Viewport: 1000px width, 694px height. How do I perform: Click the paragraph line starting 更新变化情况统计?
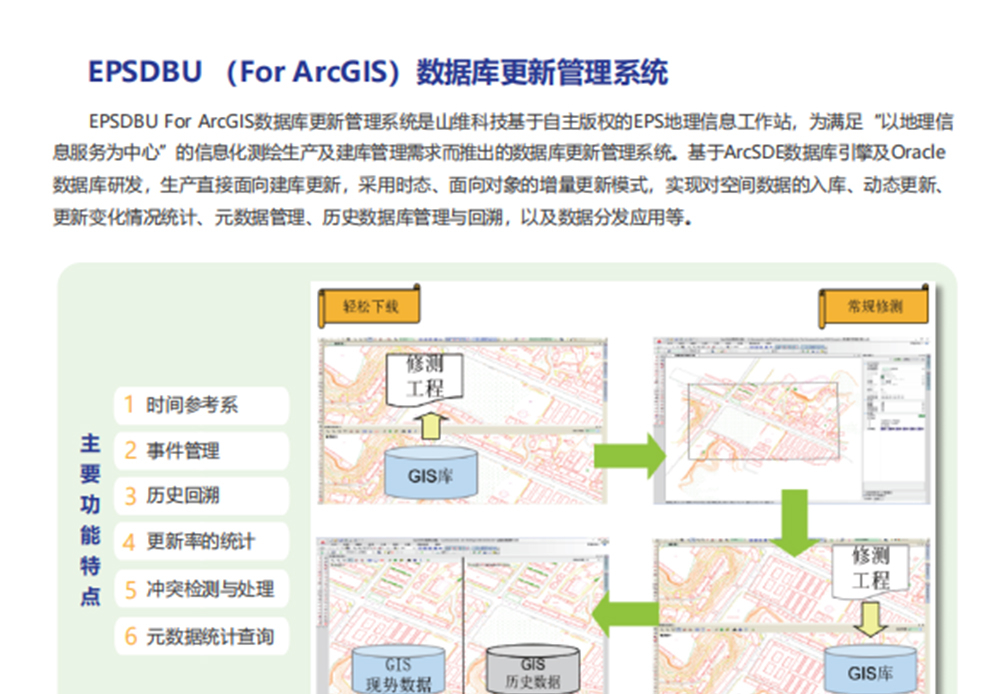[372, 218]
